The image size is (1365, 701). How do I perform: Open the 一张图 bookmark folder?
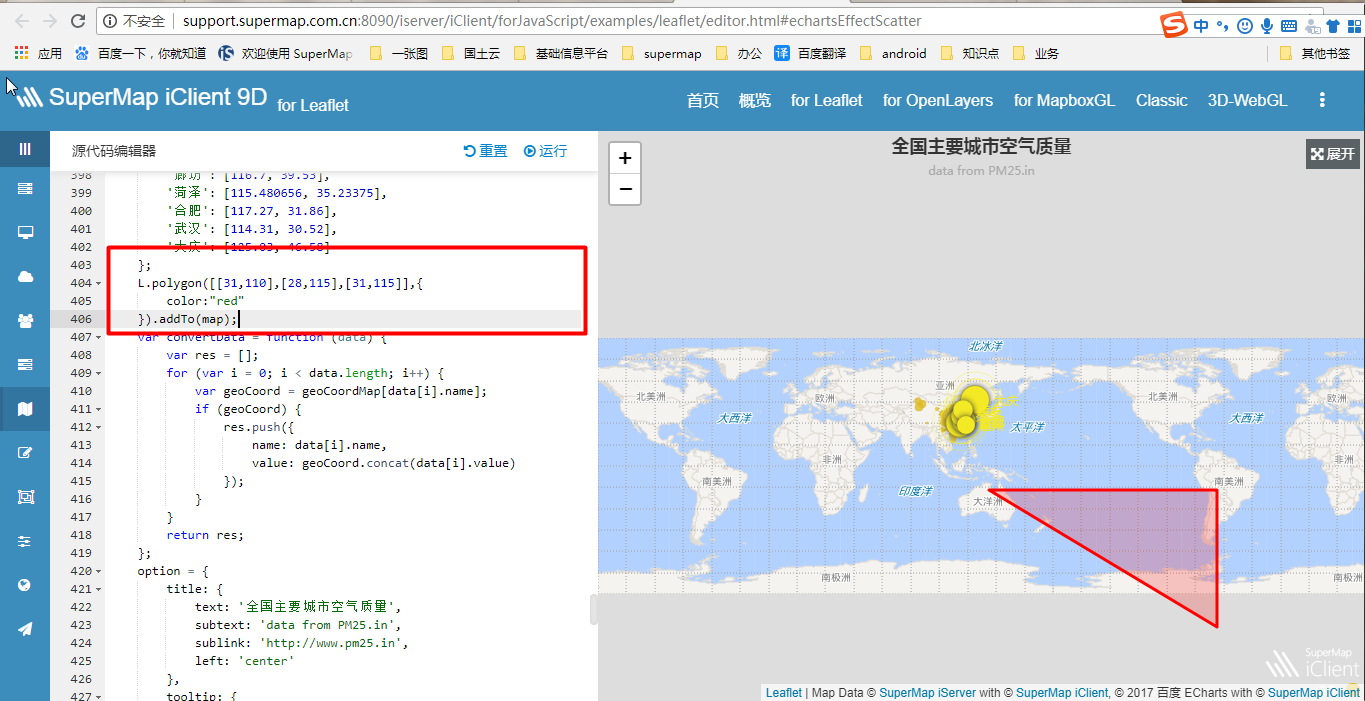(x=399, y=53)
